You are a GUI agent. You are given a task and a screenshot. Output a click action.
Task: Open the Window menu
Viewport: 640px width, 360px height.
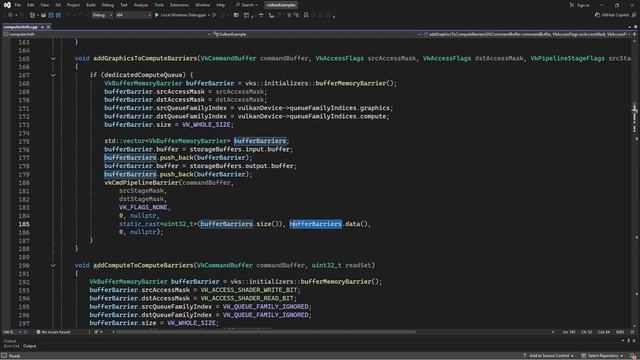click(x=202, y=5)
